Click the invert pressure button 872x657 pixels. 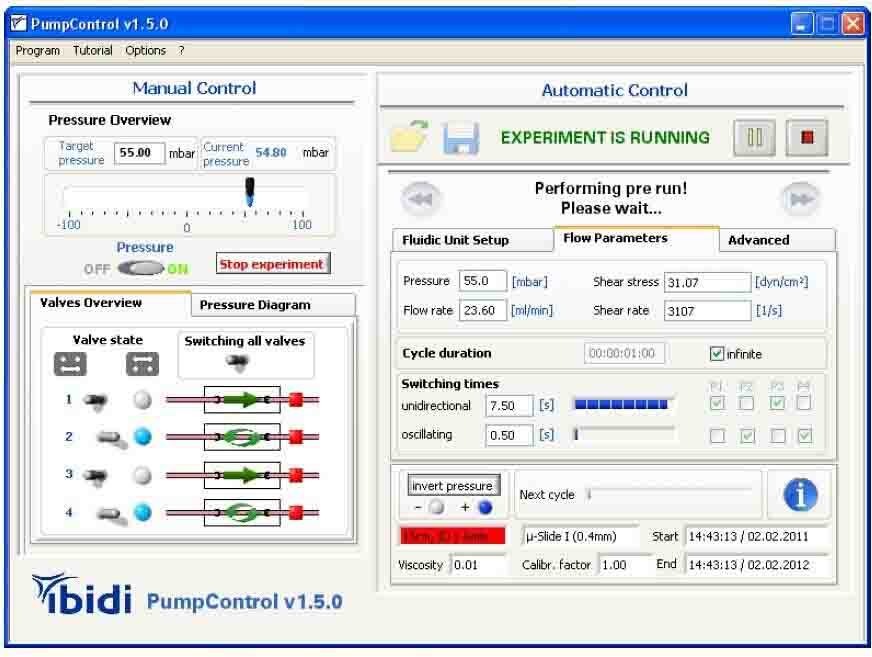click(x=454, y=486)
